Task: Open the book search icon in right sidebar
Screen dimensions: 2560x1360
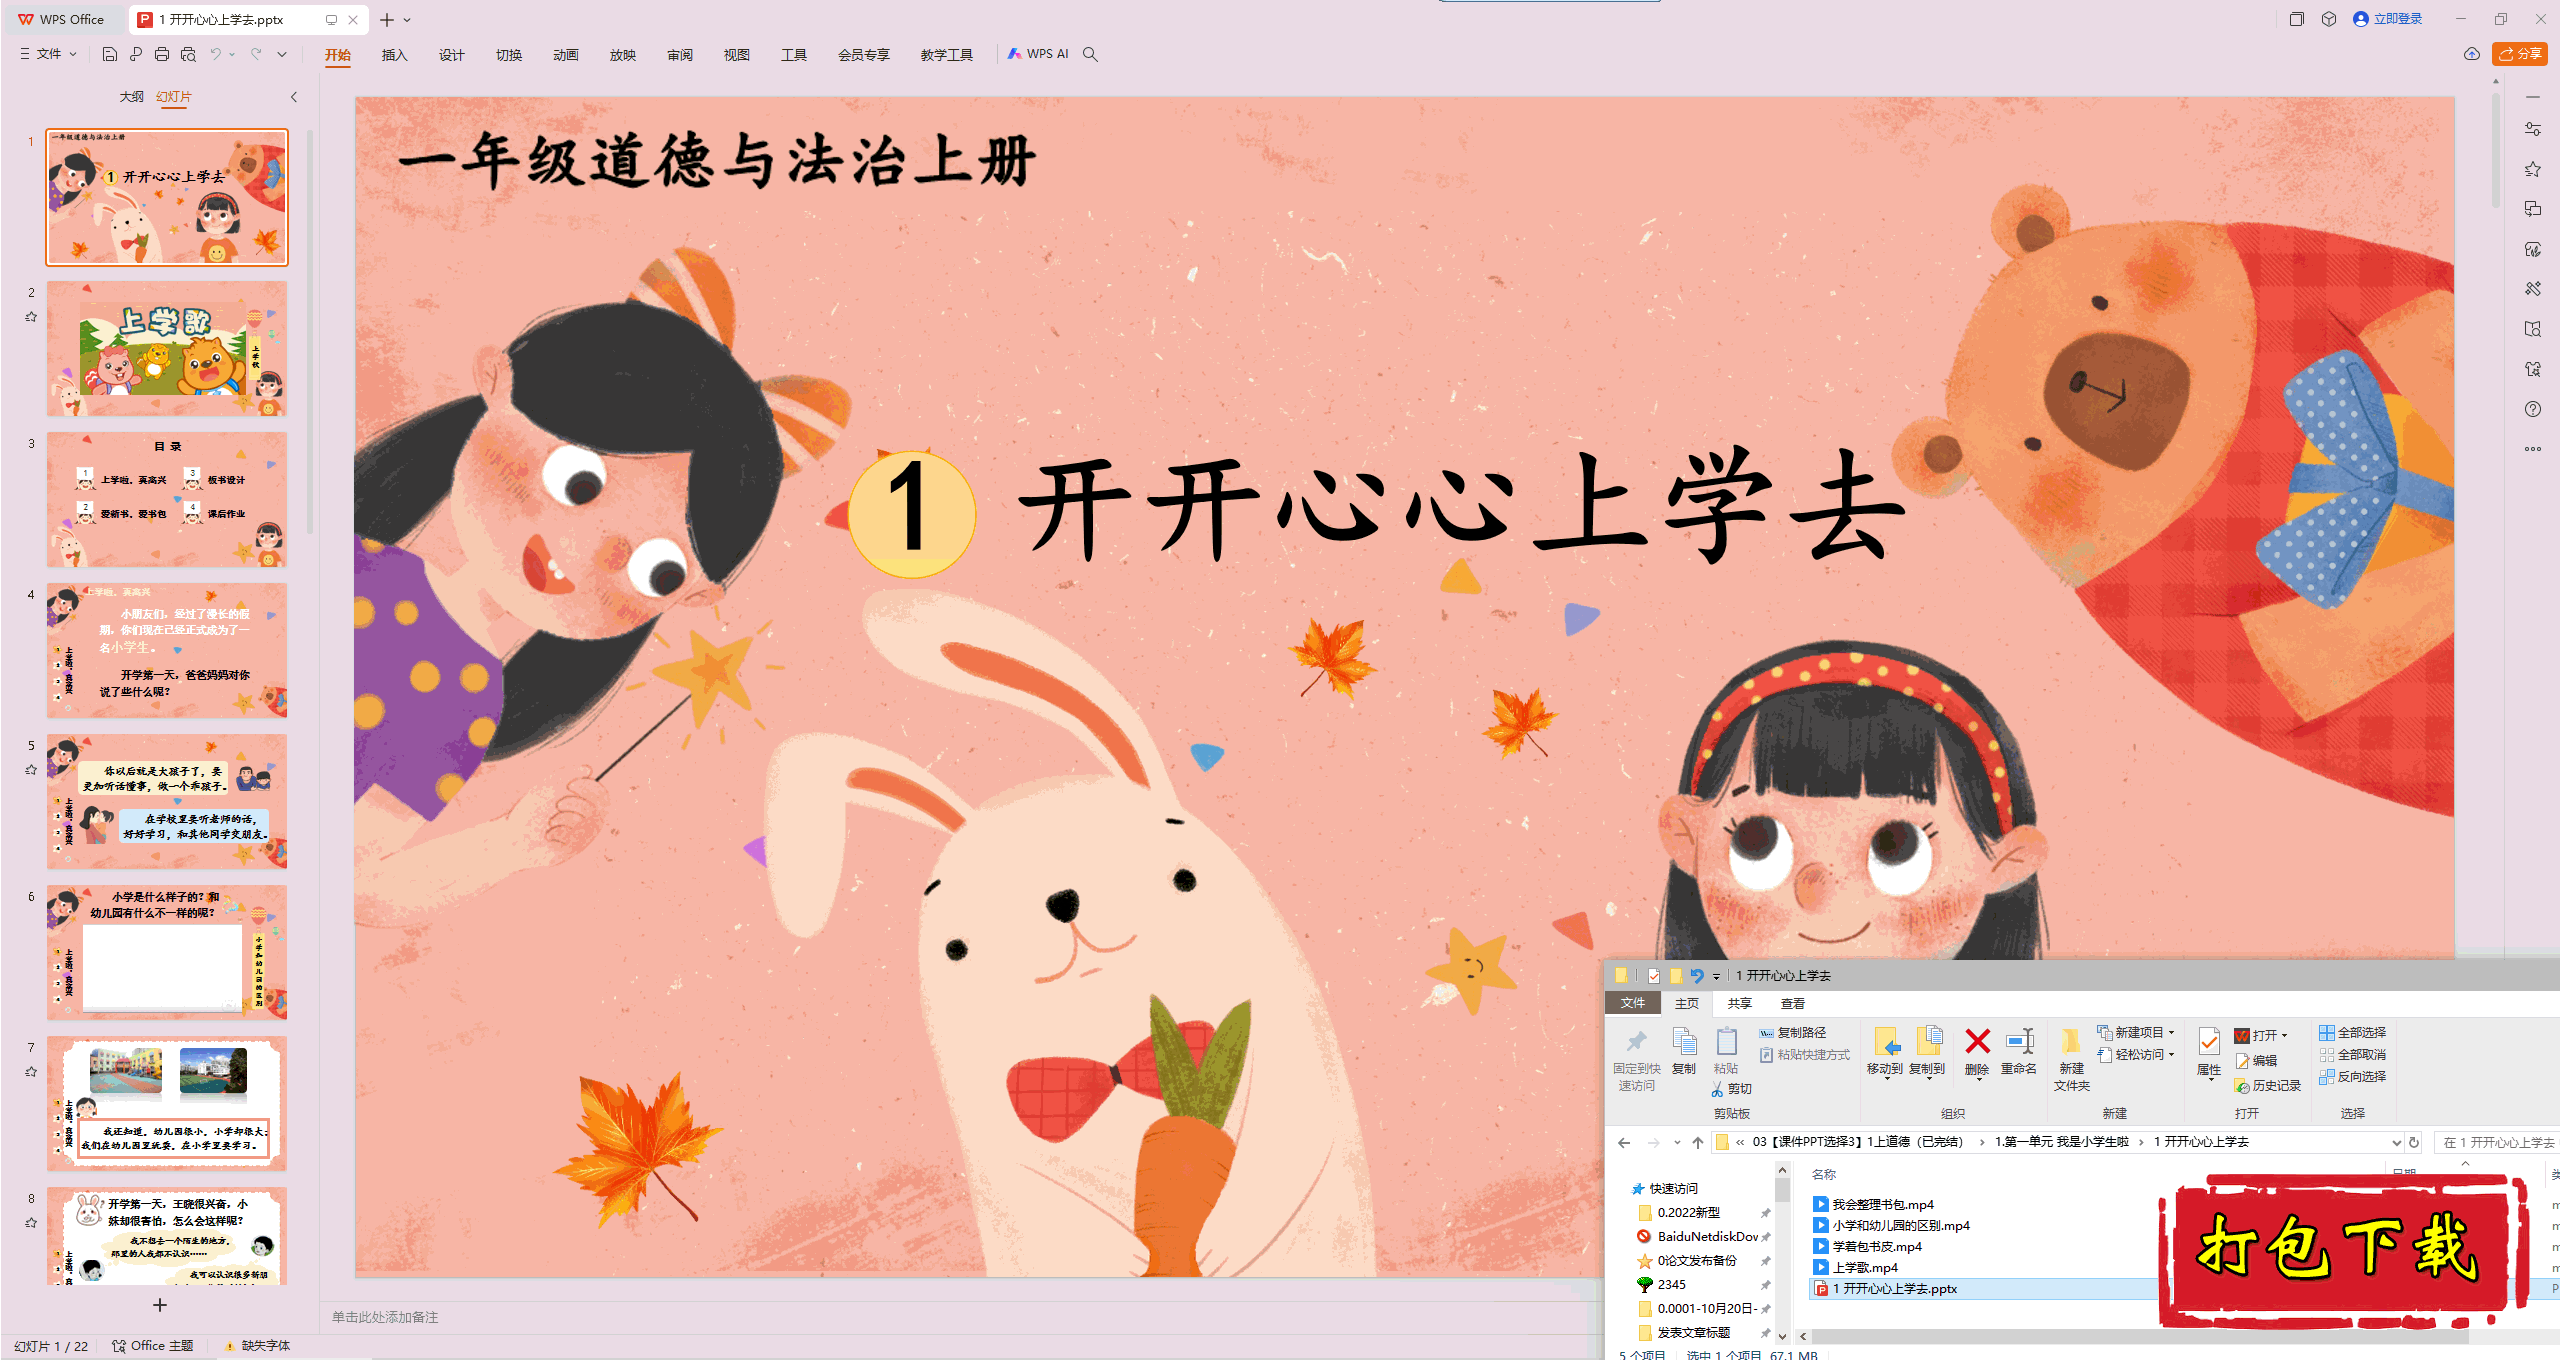Action: tap(2533, 329)
